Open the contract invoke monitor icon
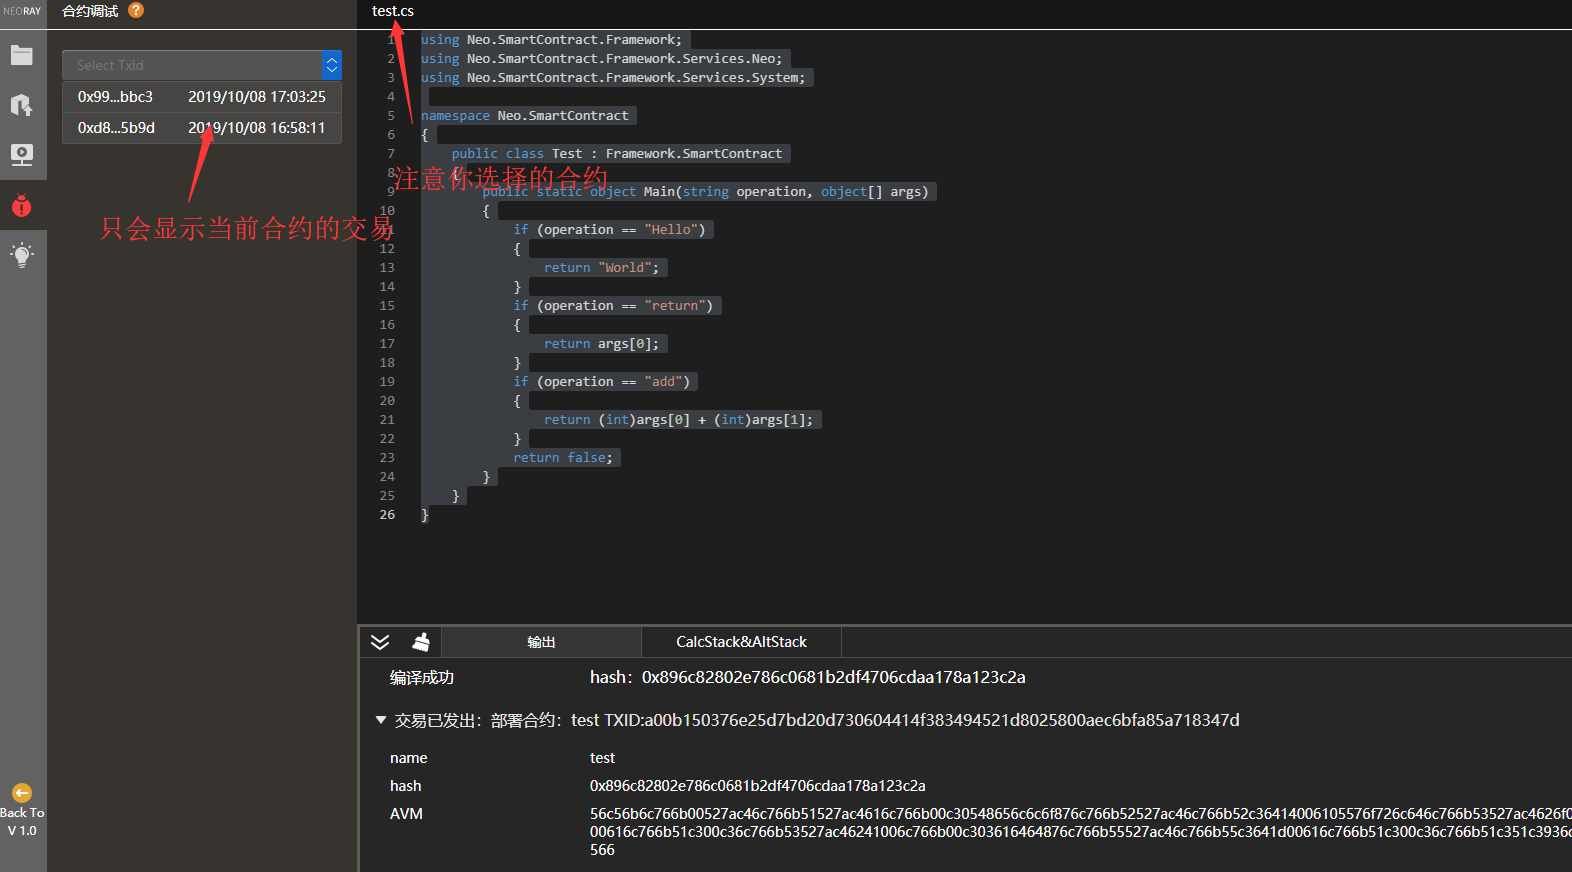1572x872 pixels. coord(22,155)
